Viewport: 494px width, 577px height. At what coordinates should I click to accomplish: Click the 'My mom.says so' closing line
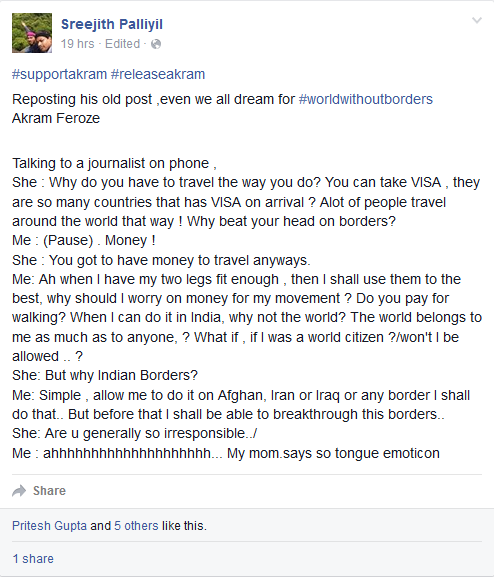pos(226,453)
